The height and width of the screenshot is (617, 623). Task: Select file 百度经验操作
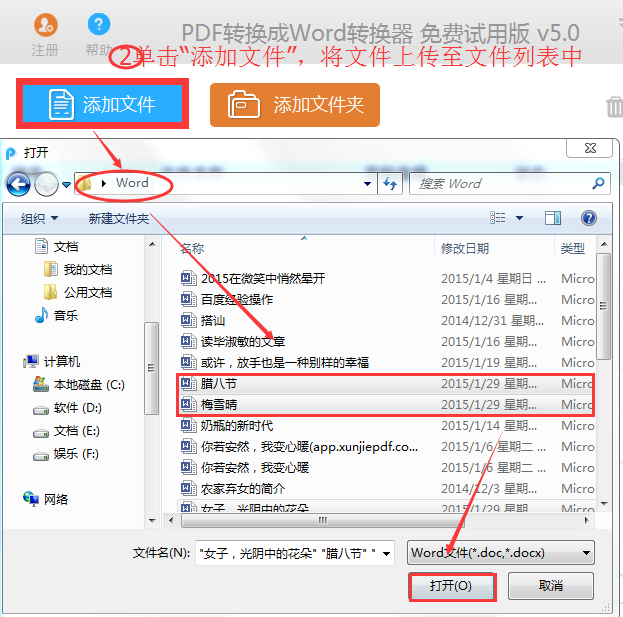237,300
